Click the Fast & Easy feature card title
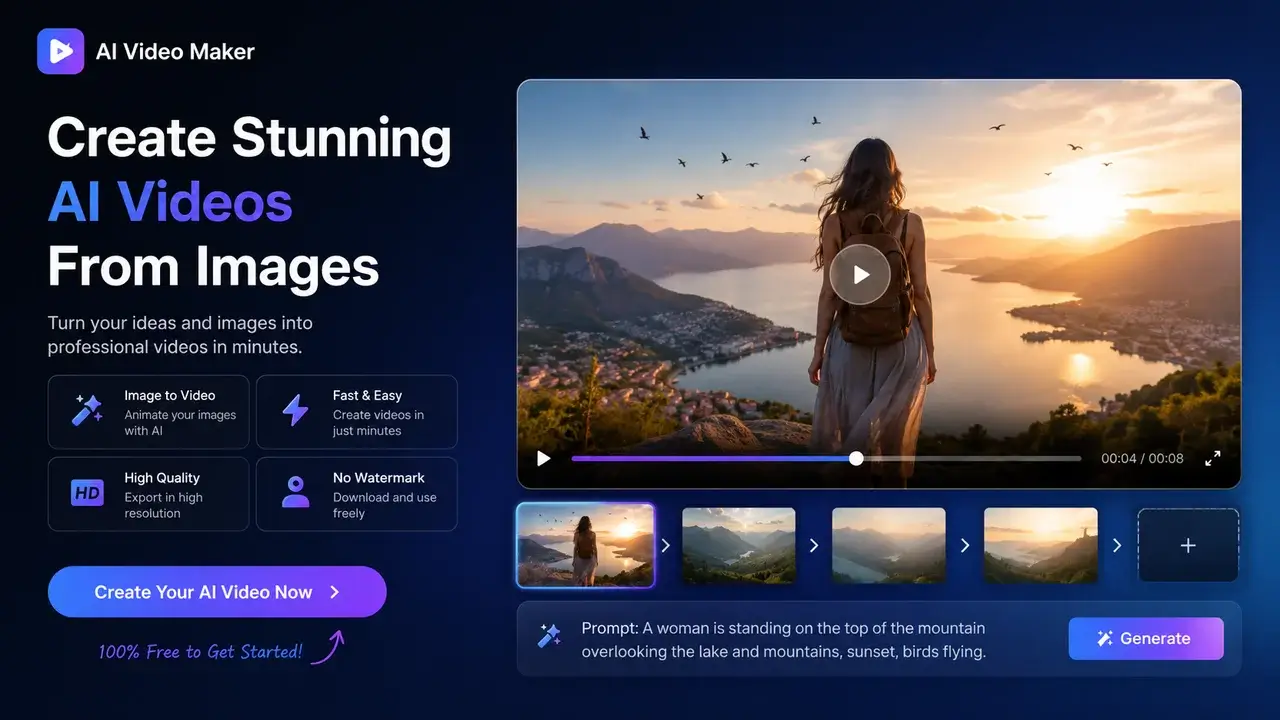Screen dimensions: 1280x720 click(367, 396)
